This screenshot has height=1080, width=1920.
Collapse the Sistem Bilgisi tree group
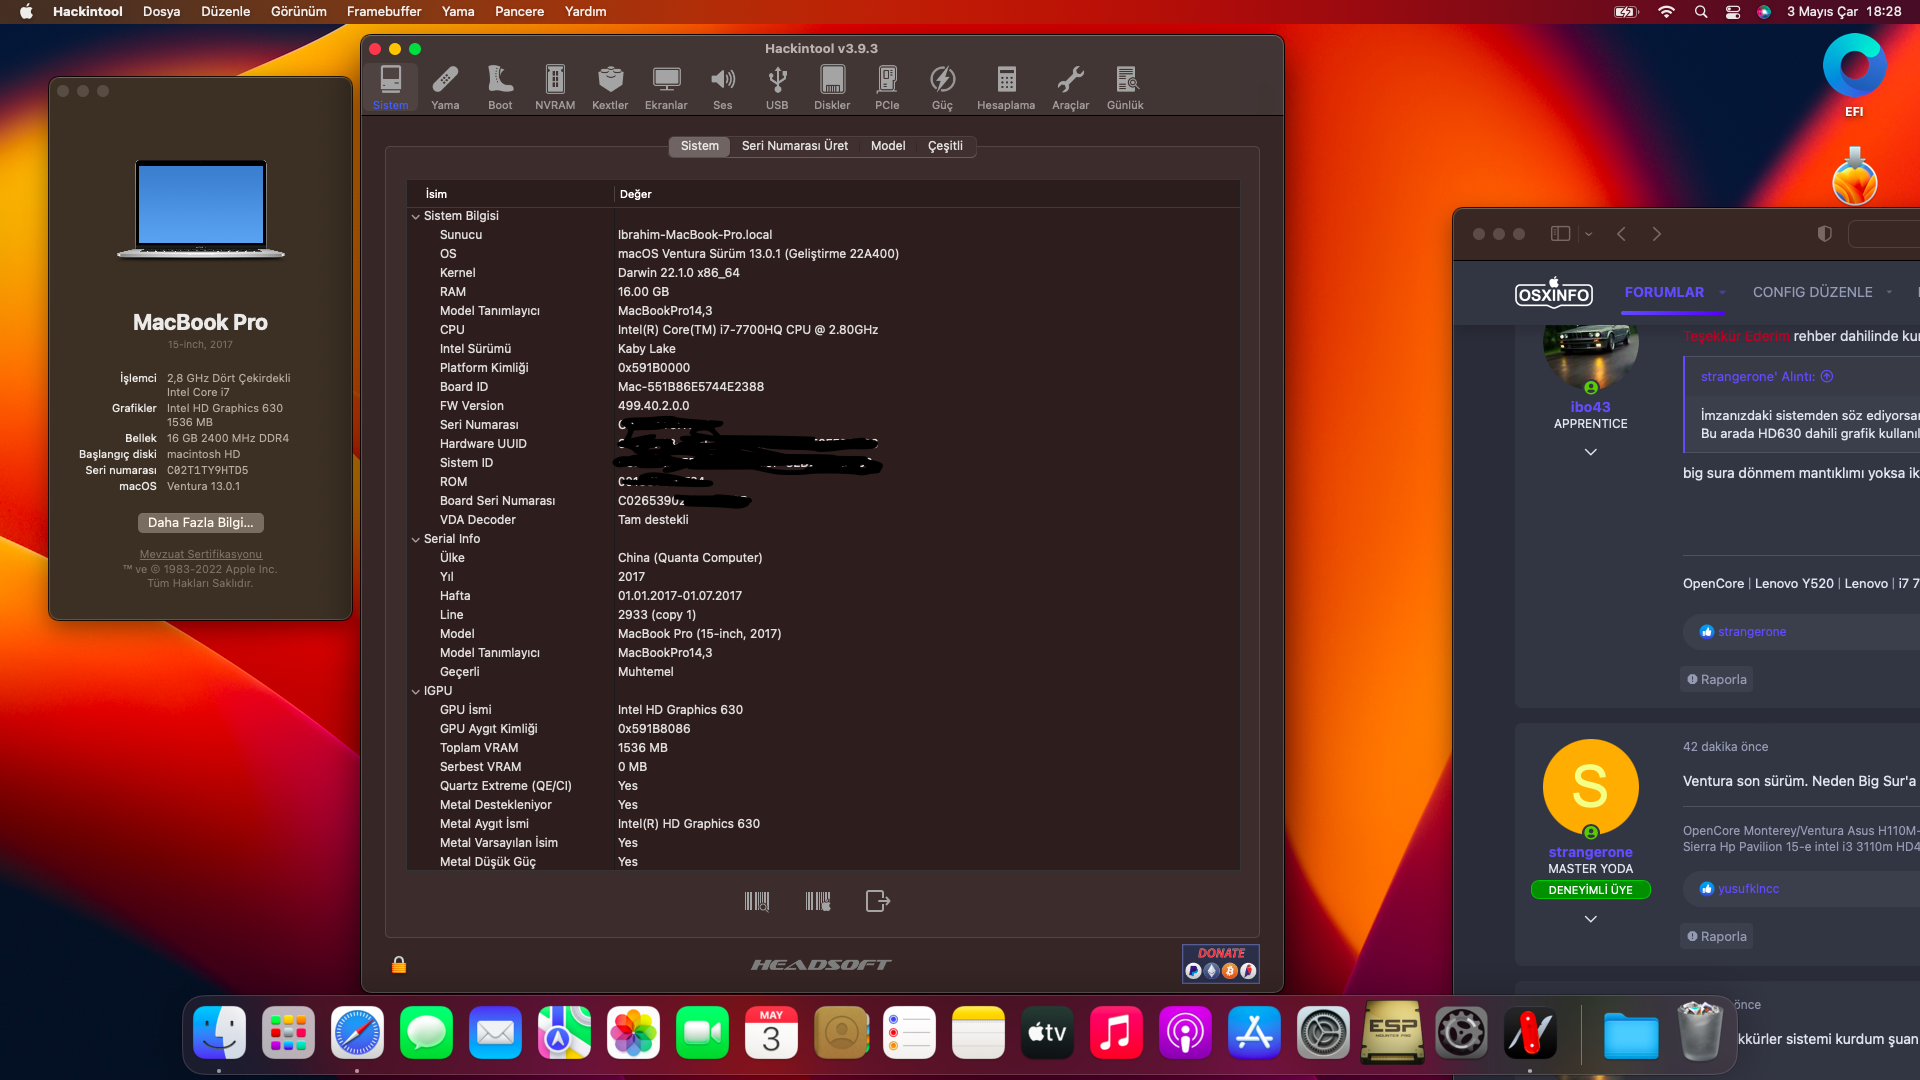click(x=415, y=216)
